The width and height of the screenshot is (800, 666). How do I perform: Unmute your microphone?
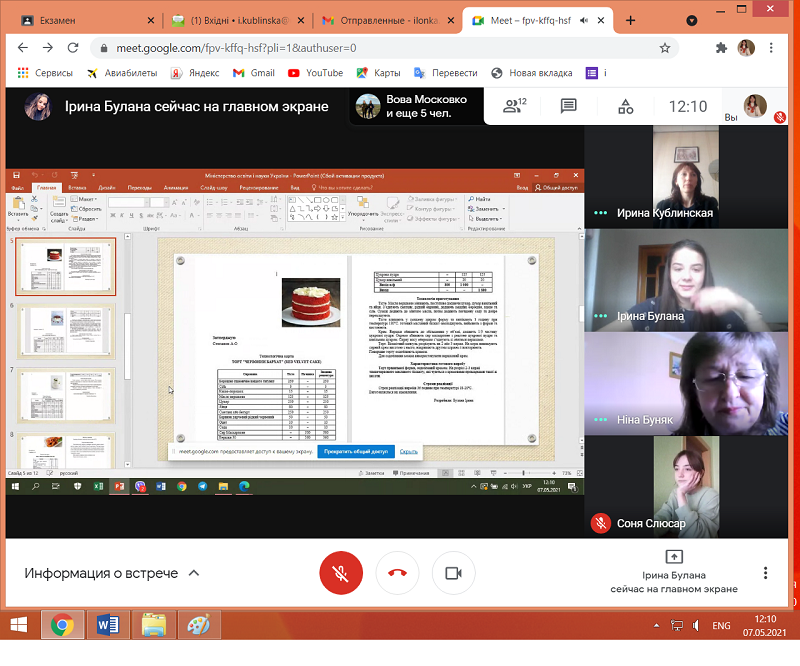click(x=341, y=573)
